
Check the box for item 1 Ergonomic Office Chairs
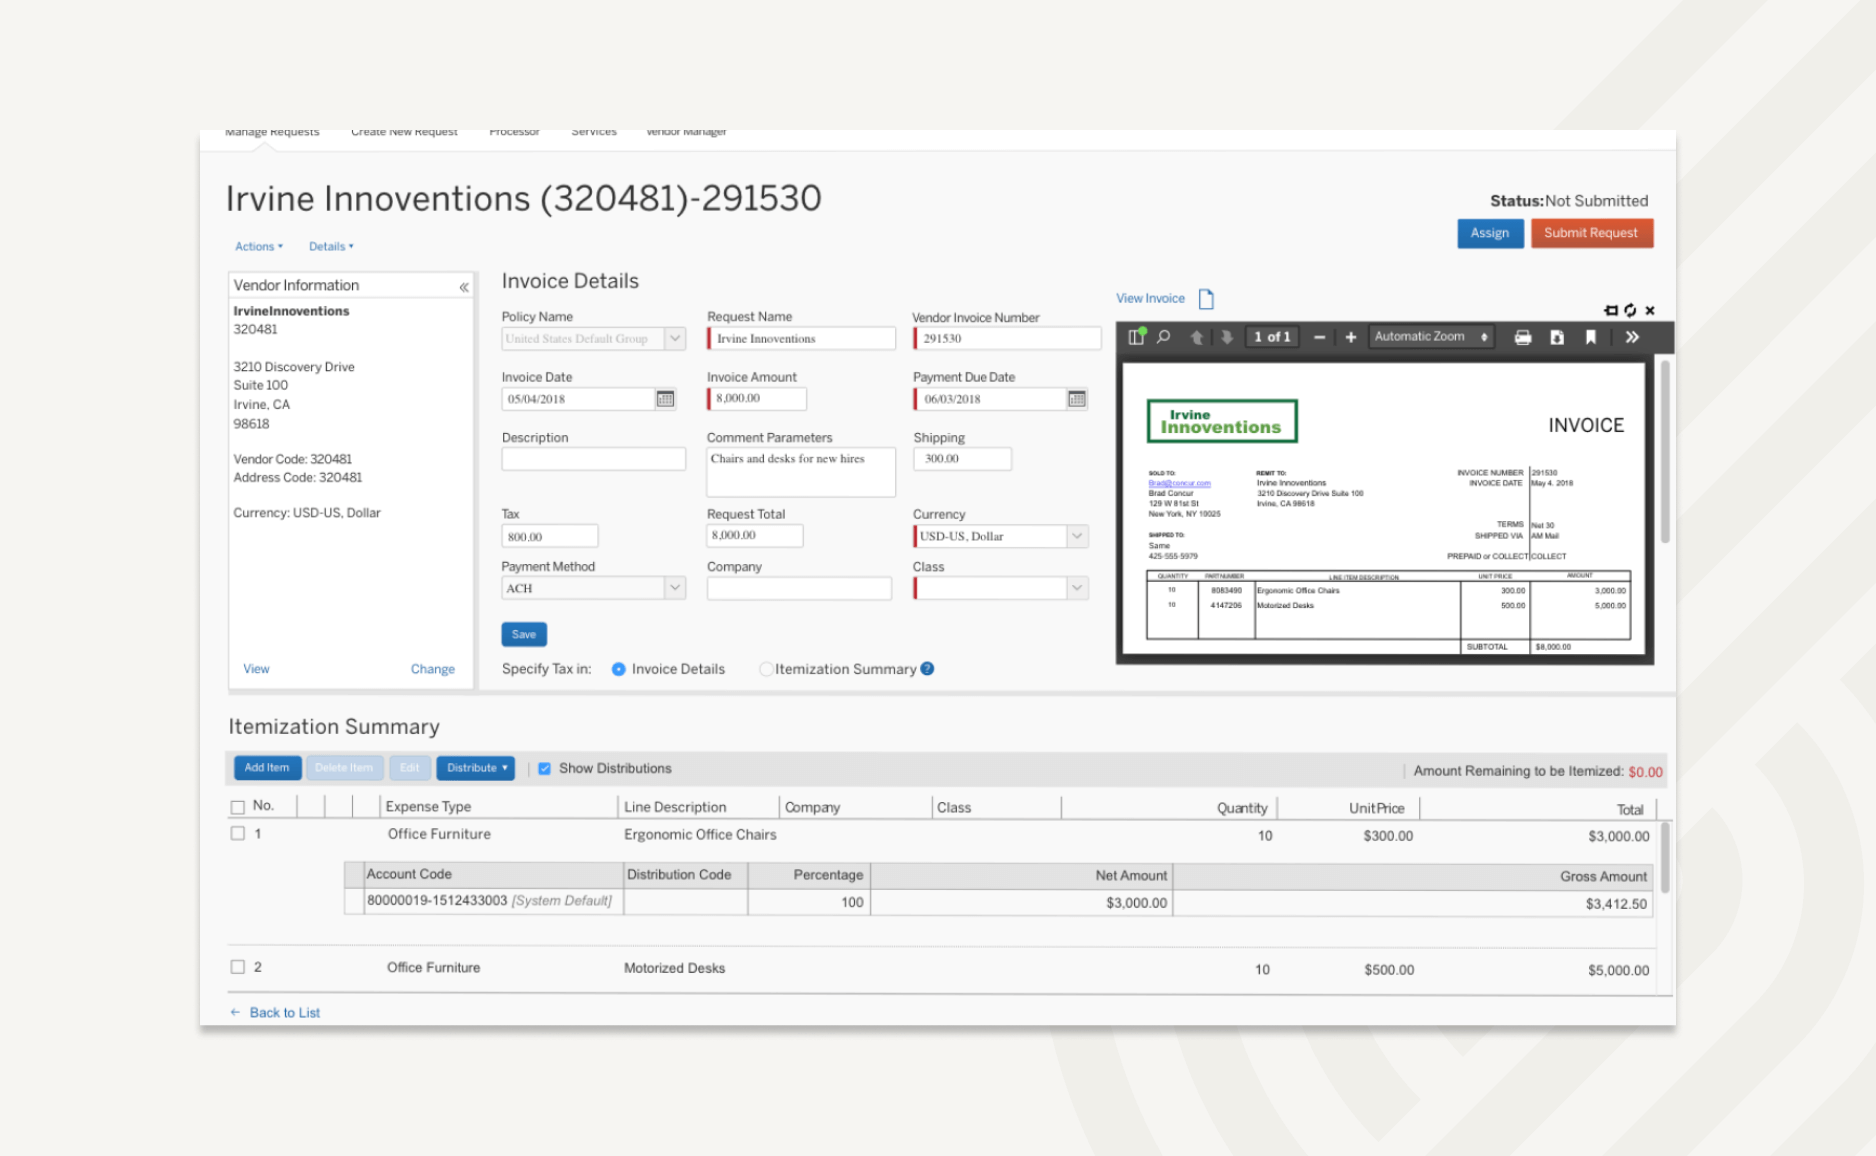coord(237,833)
